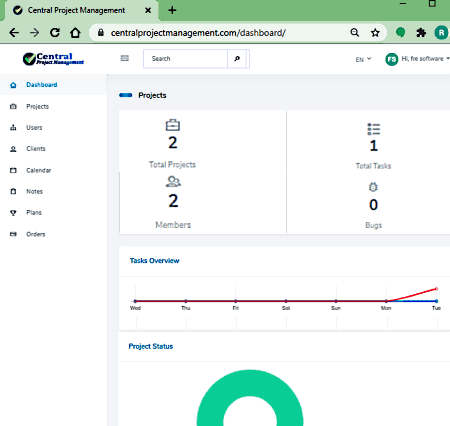This screenshot has height=426, width=450.
Task: Click the Bugs label
Action: point(374,225)
